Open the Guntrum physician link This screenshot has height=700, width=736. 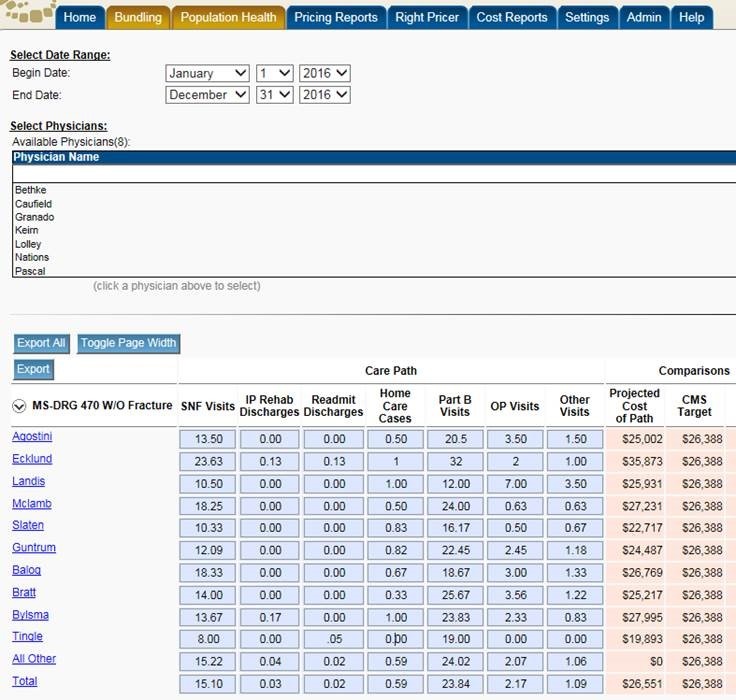[34, 547]
